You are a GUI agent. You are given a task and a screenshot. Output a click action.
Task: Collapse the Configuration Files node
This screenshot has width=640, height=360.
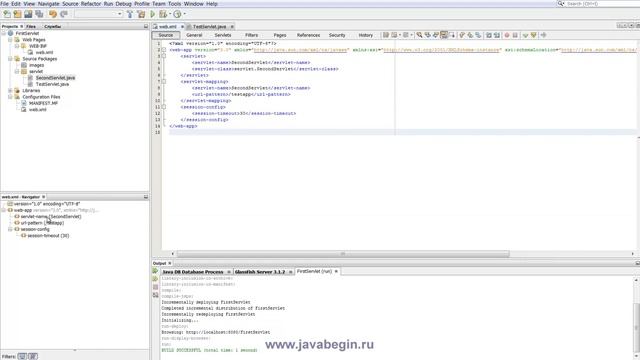(10, 97)
